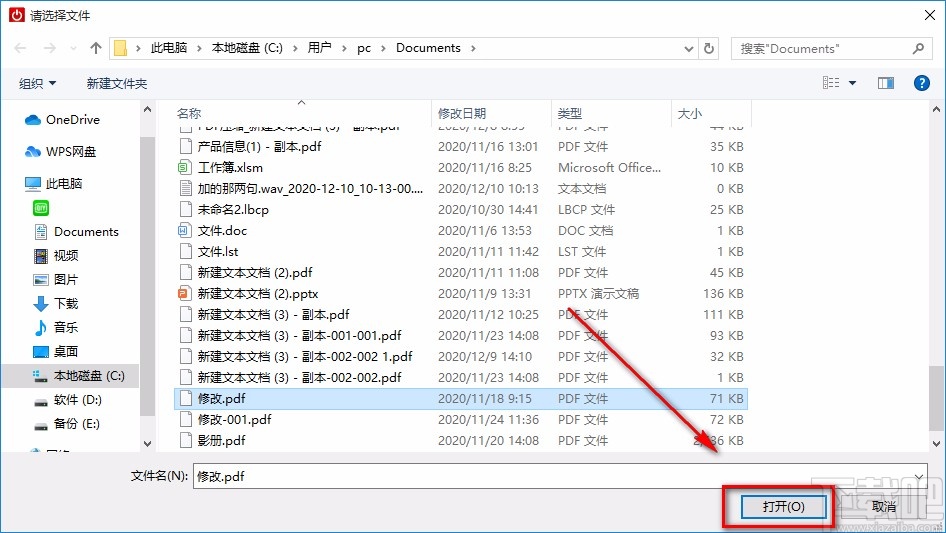The image size is (946, 533).
Task: Sort by 大小 column header
Action: (690, 113)
